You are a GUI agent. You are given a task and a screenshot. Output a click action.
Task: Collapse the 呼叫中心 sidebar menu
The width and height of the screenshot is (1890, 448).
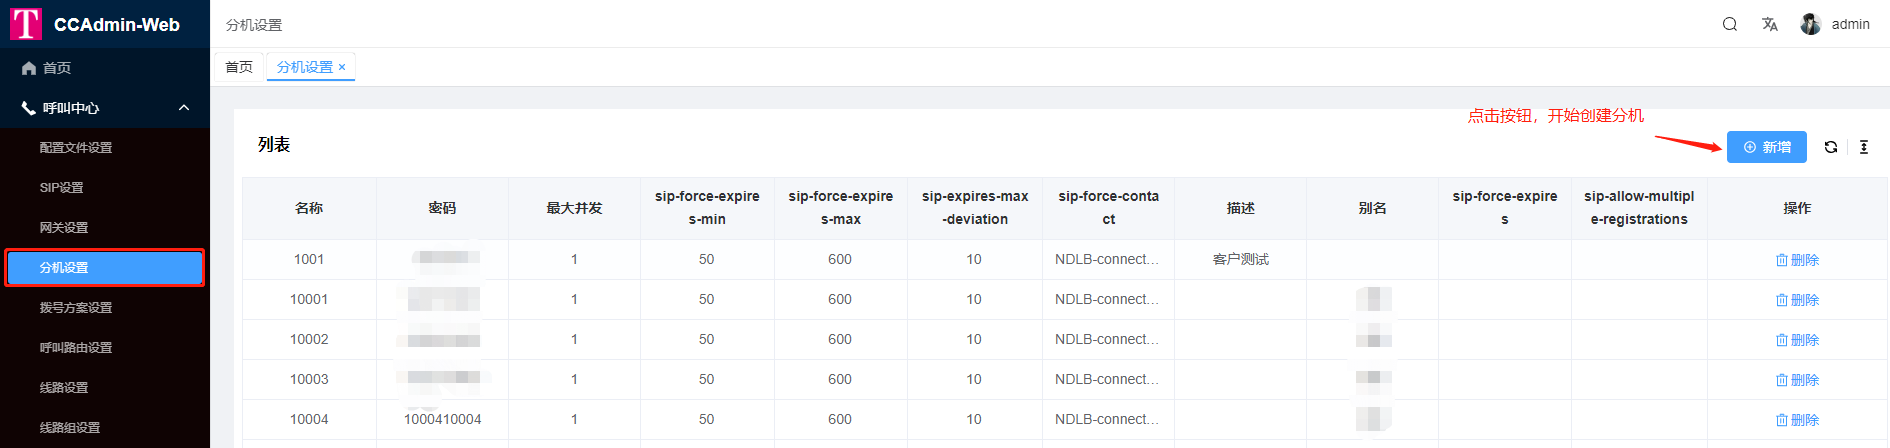(x=184, y=108)
